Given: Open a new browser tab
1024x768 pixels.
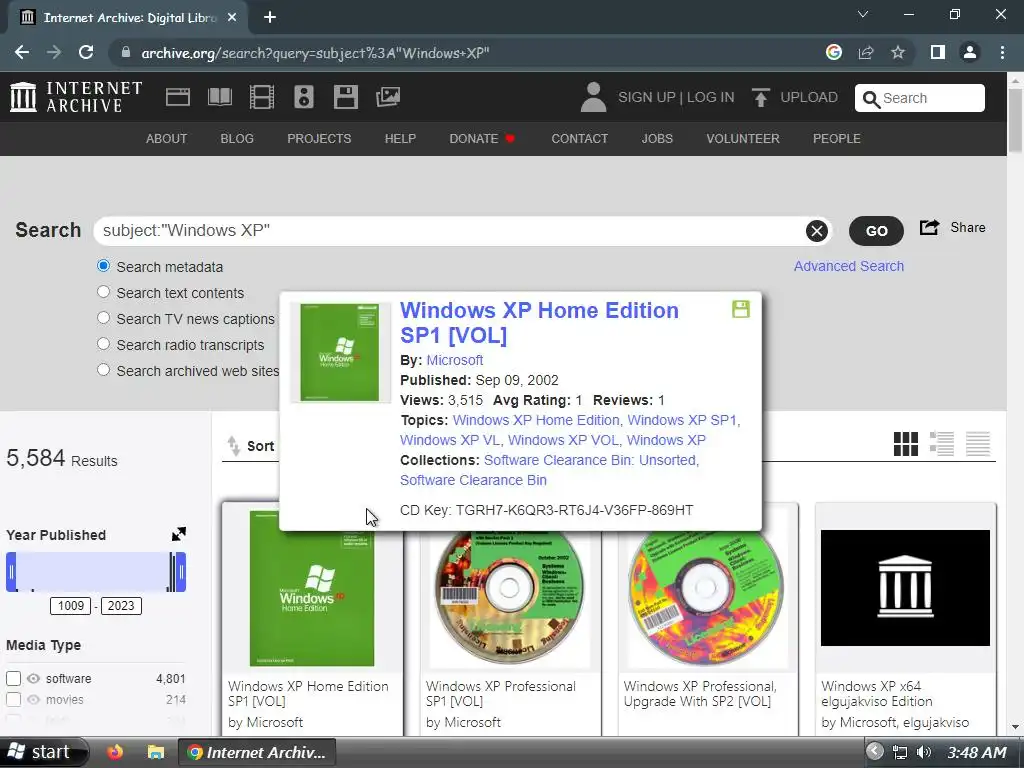Looking at the screenshot, I should tap(270, 18).
